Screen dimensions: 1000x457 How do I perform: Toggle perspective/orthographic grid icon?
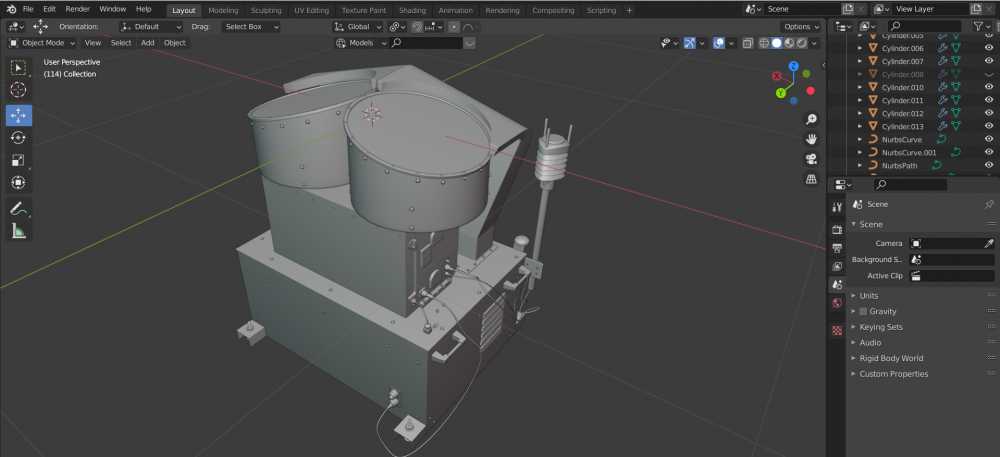[811, 179]
